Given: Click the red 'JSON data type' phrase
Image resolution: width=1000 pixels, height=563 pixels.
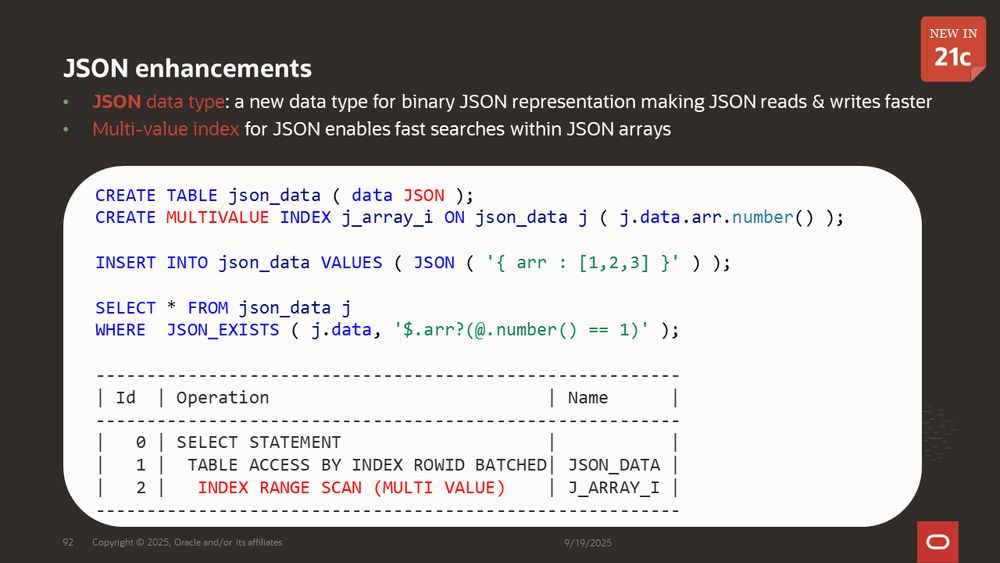Looking at the screenshot, I should pyautogui.click(x=158, y=101).
